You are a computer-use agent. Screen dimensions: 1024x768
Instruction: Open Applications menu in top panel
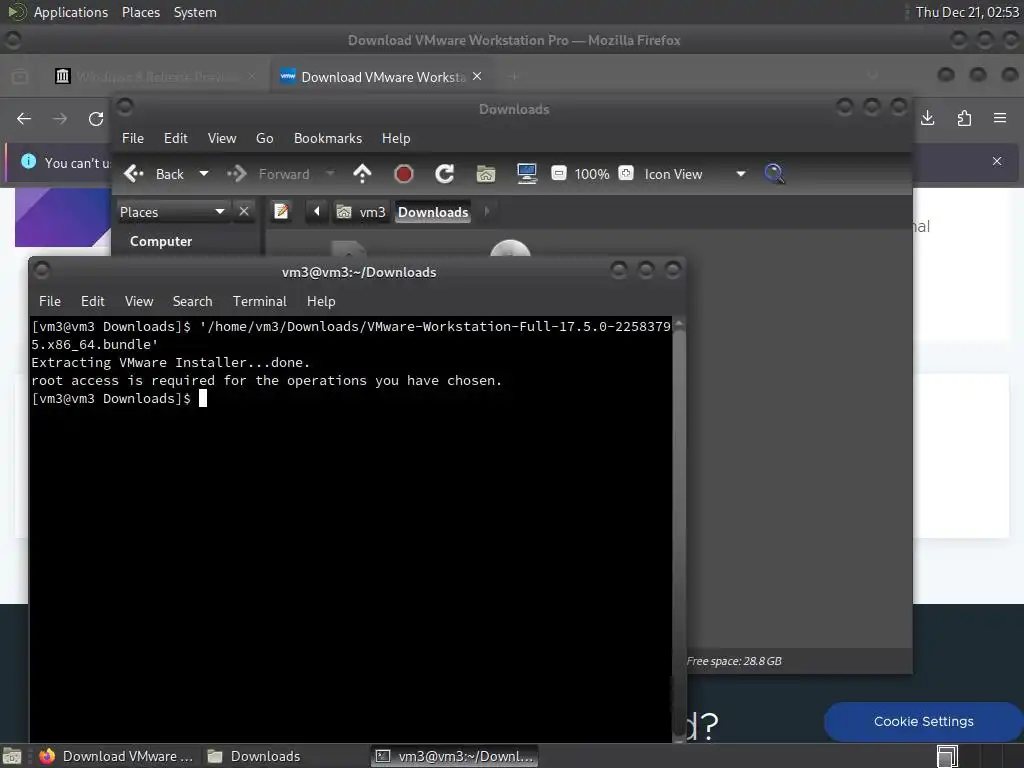point(71,12)
